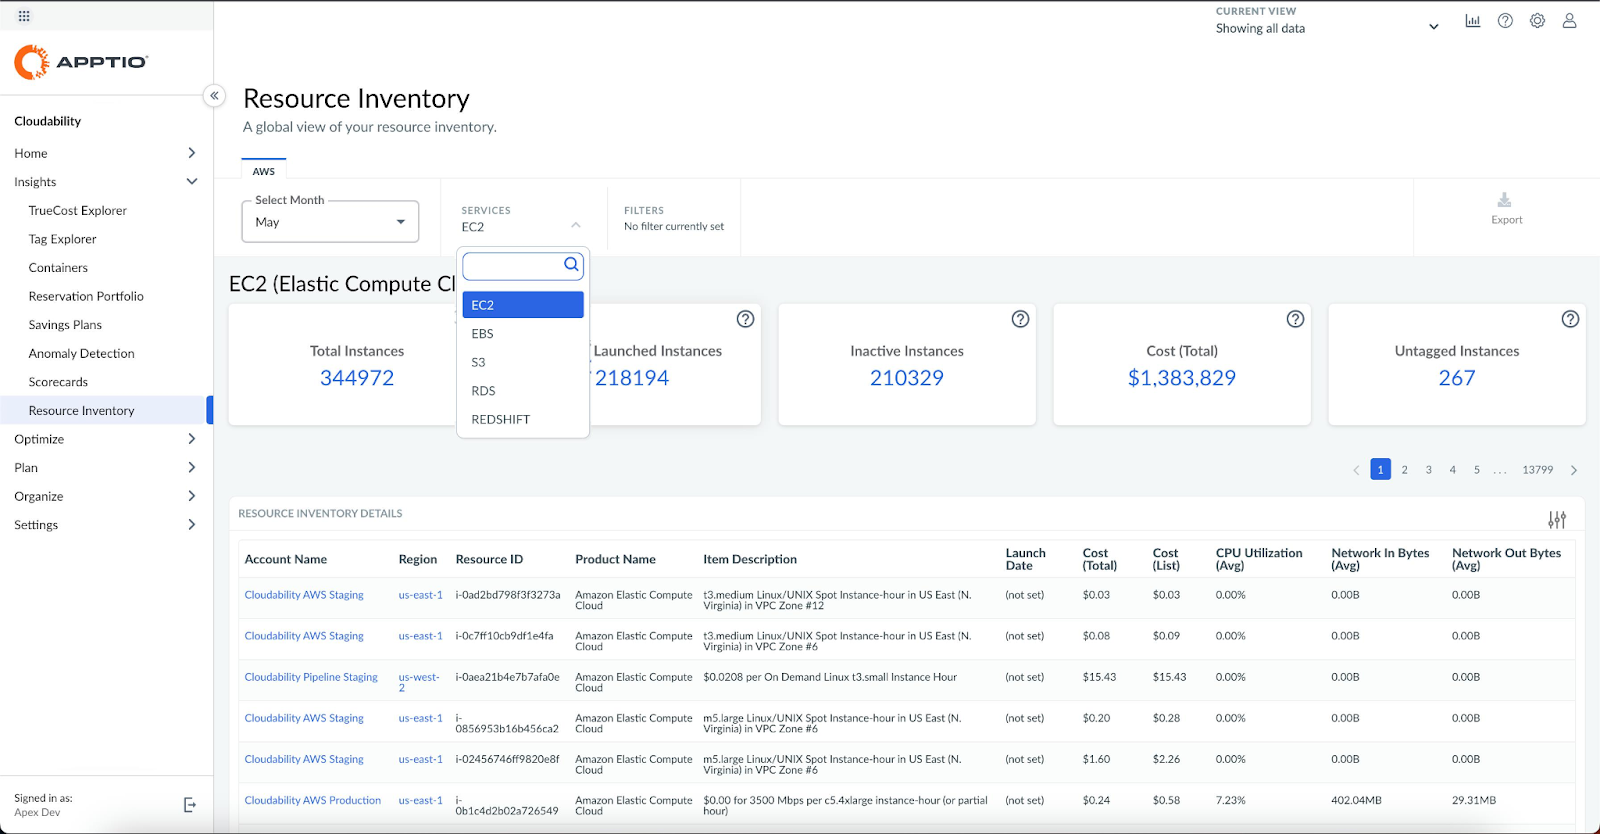Expand the Plan menu section

coord(192,468)
